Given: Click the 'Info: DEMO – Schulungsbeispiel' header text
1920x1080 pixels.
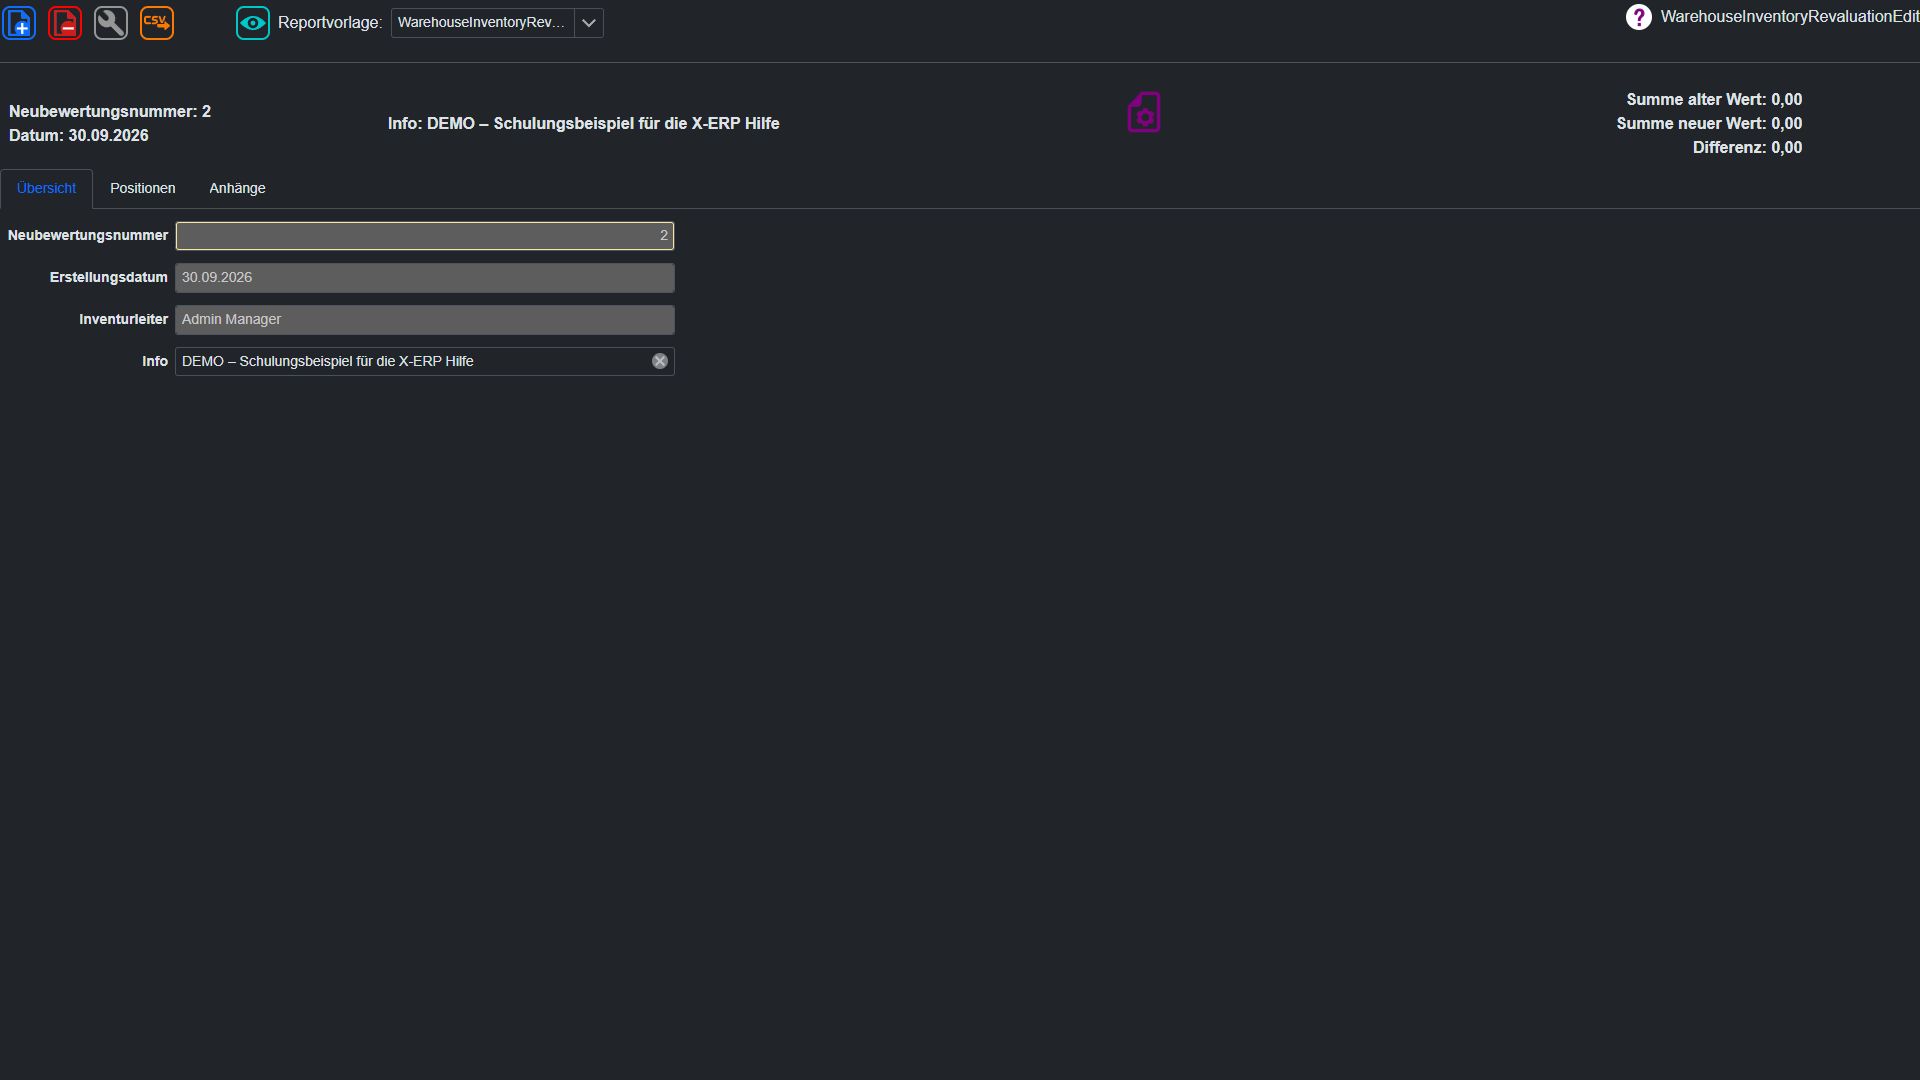Looking at the screenshot, I should (584, 124).
